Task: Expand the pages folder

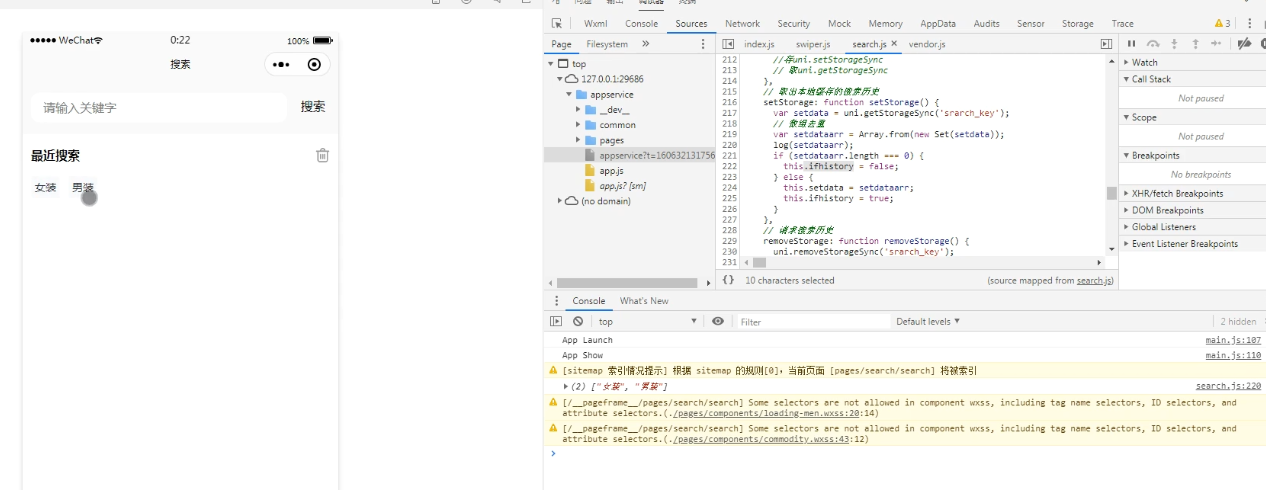Action: [578, 140]
